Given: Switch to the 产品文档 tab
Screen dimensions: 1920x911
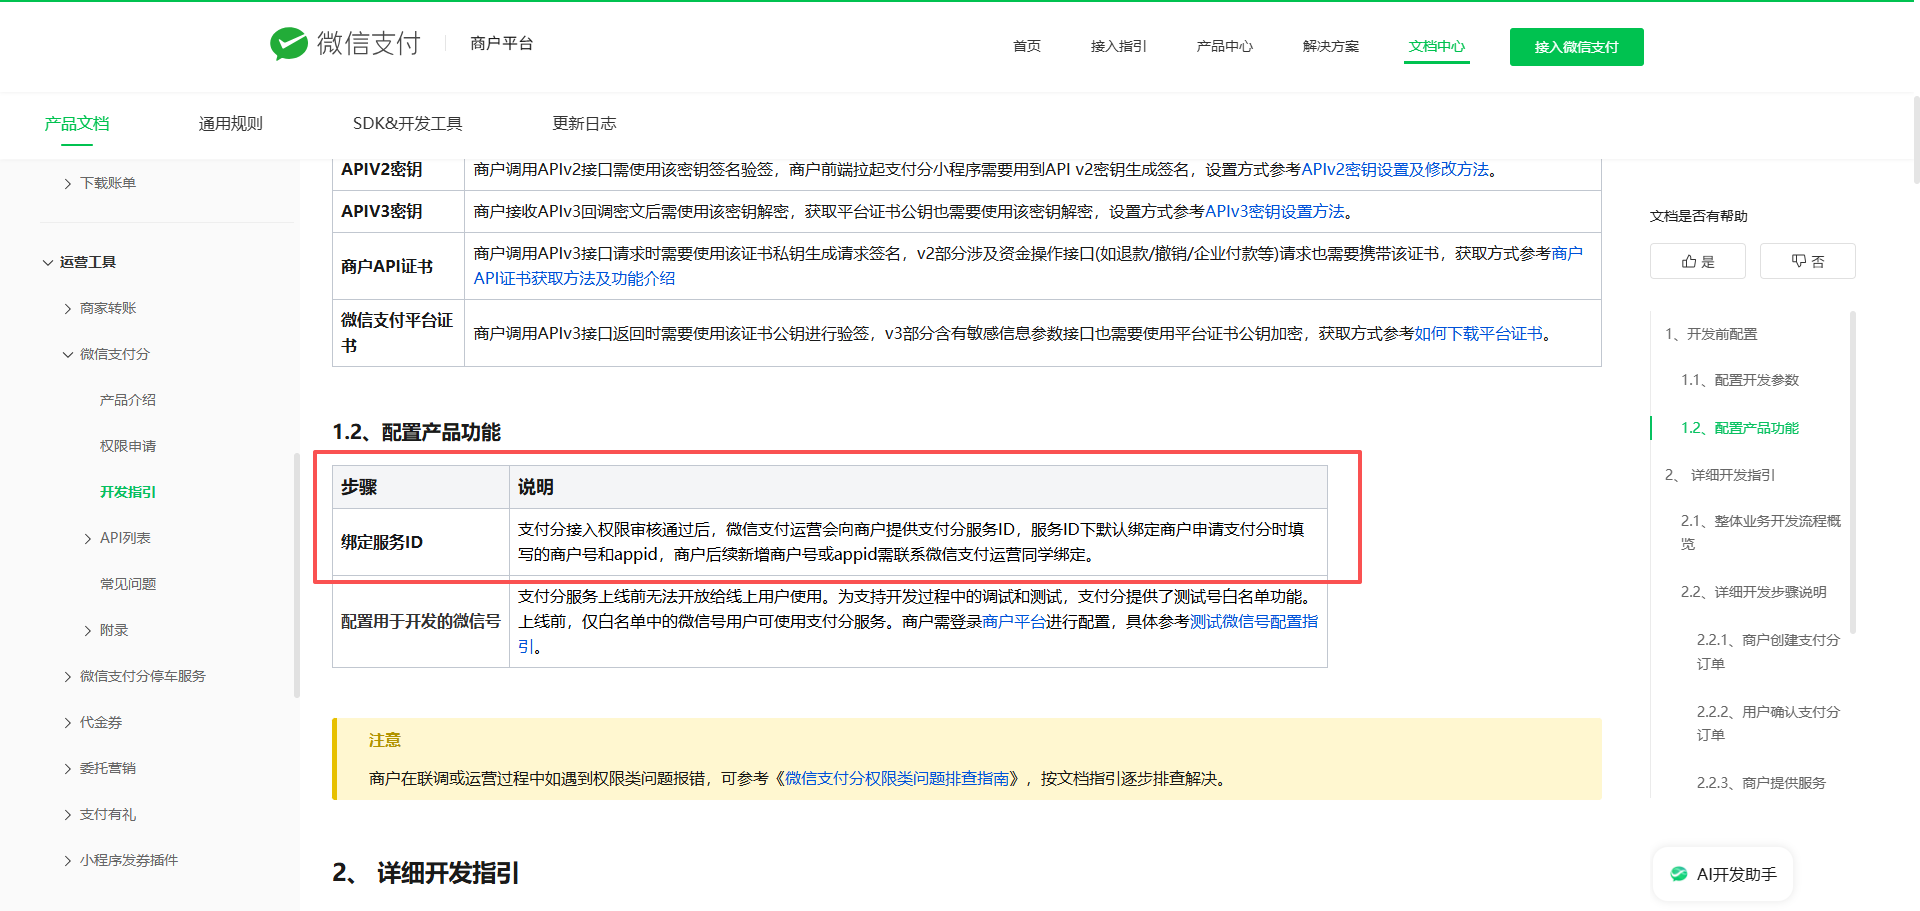Looking at the screenshot, I should pyautogui.click(x=77, y=123).
